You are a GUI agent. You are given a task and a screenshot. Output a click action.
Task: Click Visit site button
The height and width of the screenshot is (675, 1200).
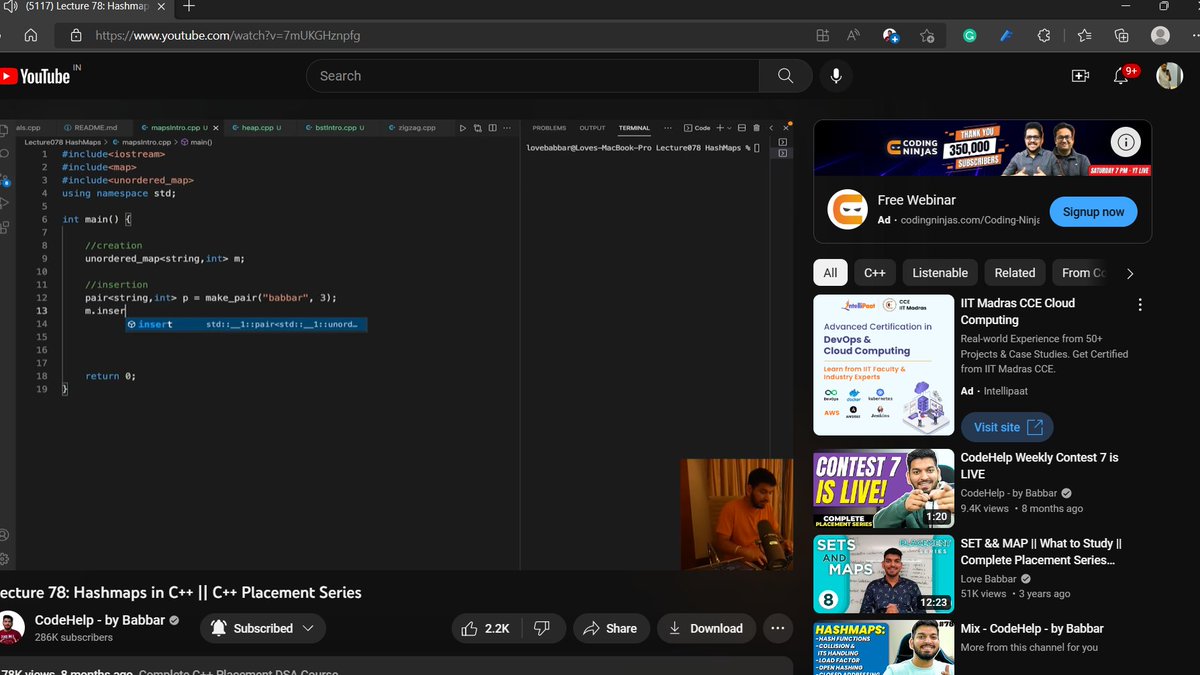[1007, 427]
